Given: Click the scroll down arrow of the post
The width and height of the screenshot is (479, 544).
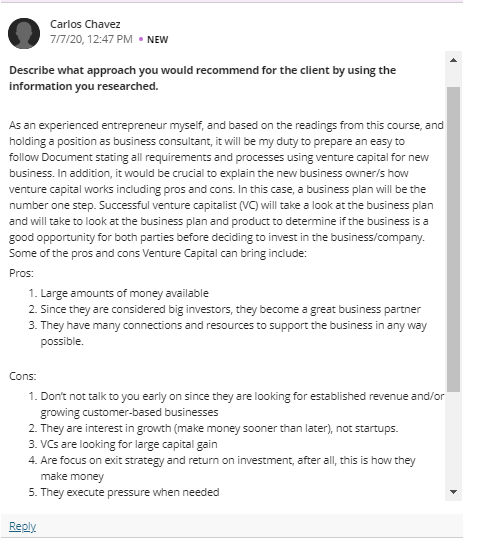Looking at the screenshot, I should click(x=453, y=492).
